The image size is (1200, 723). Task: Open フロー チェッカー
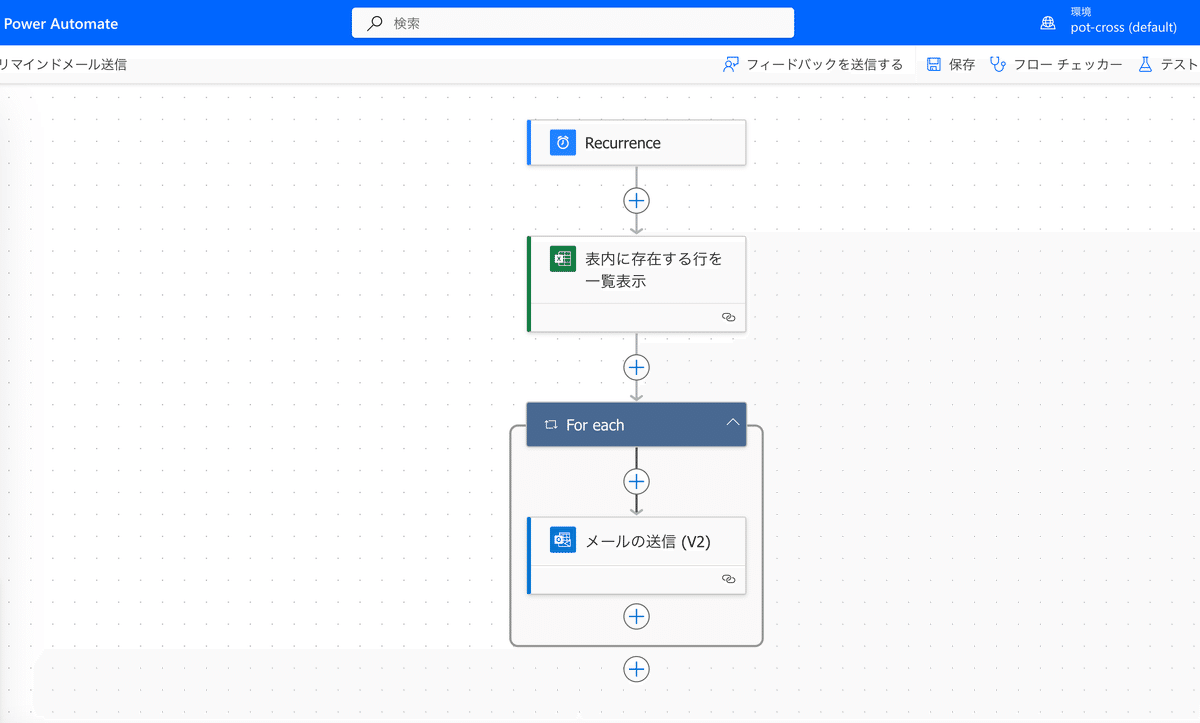click(x=1056, y=64)
